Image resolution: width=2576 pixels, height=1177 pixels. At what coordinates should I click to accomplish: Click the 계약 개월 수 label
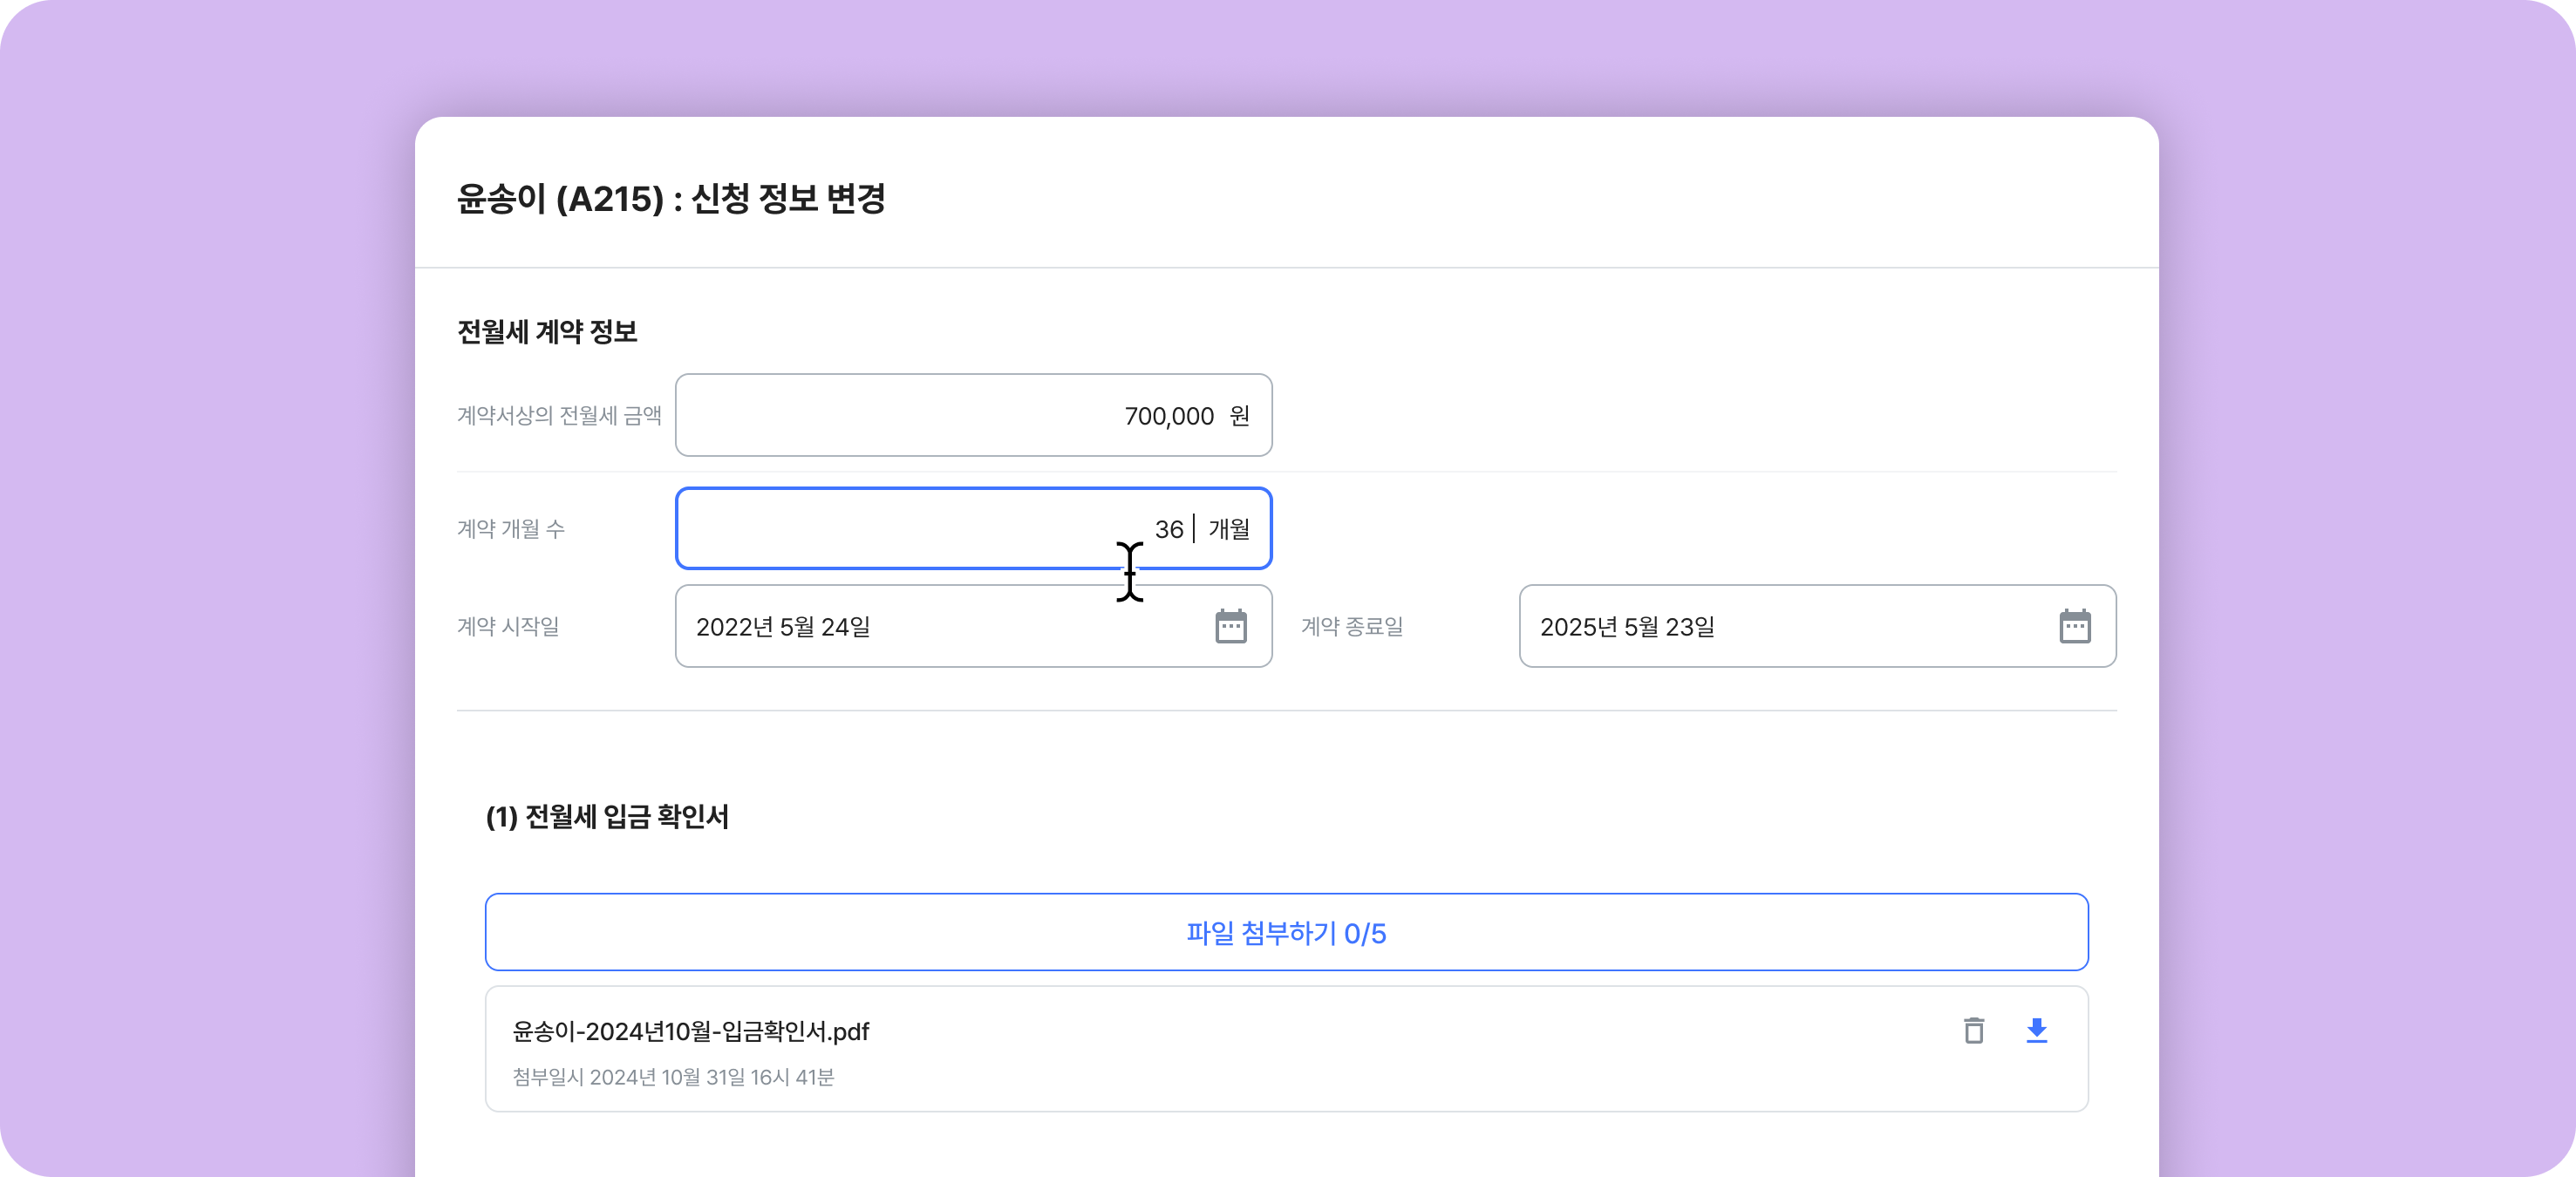pyautogui.click(x=511, y=528)
